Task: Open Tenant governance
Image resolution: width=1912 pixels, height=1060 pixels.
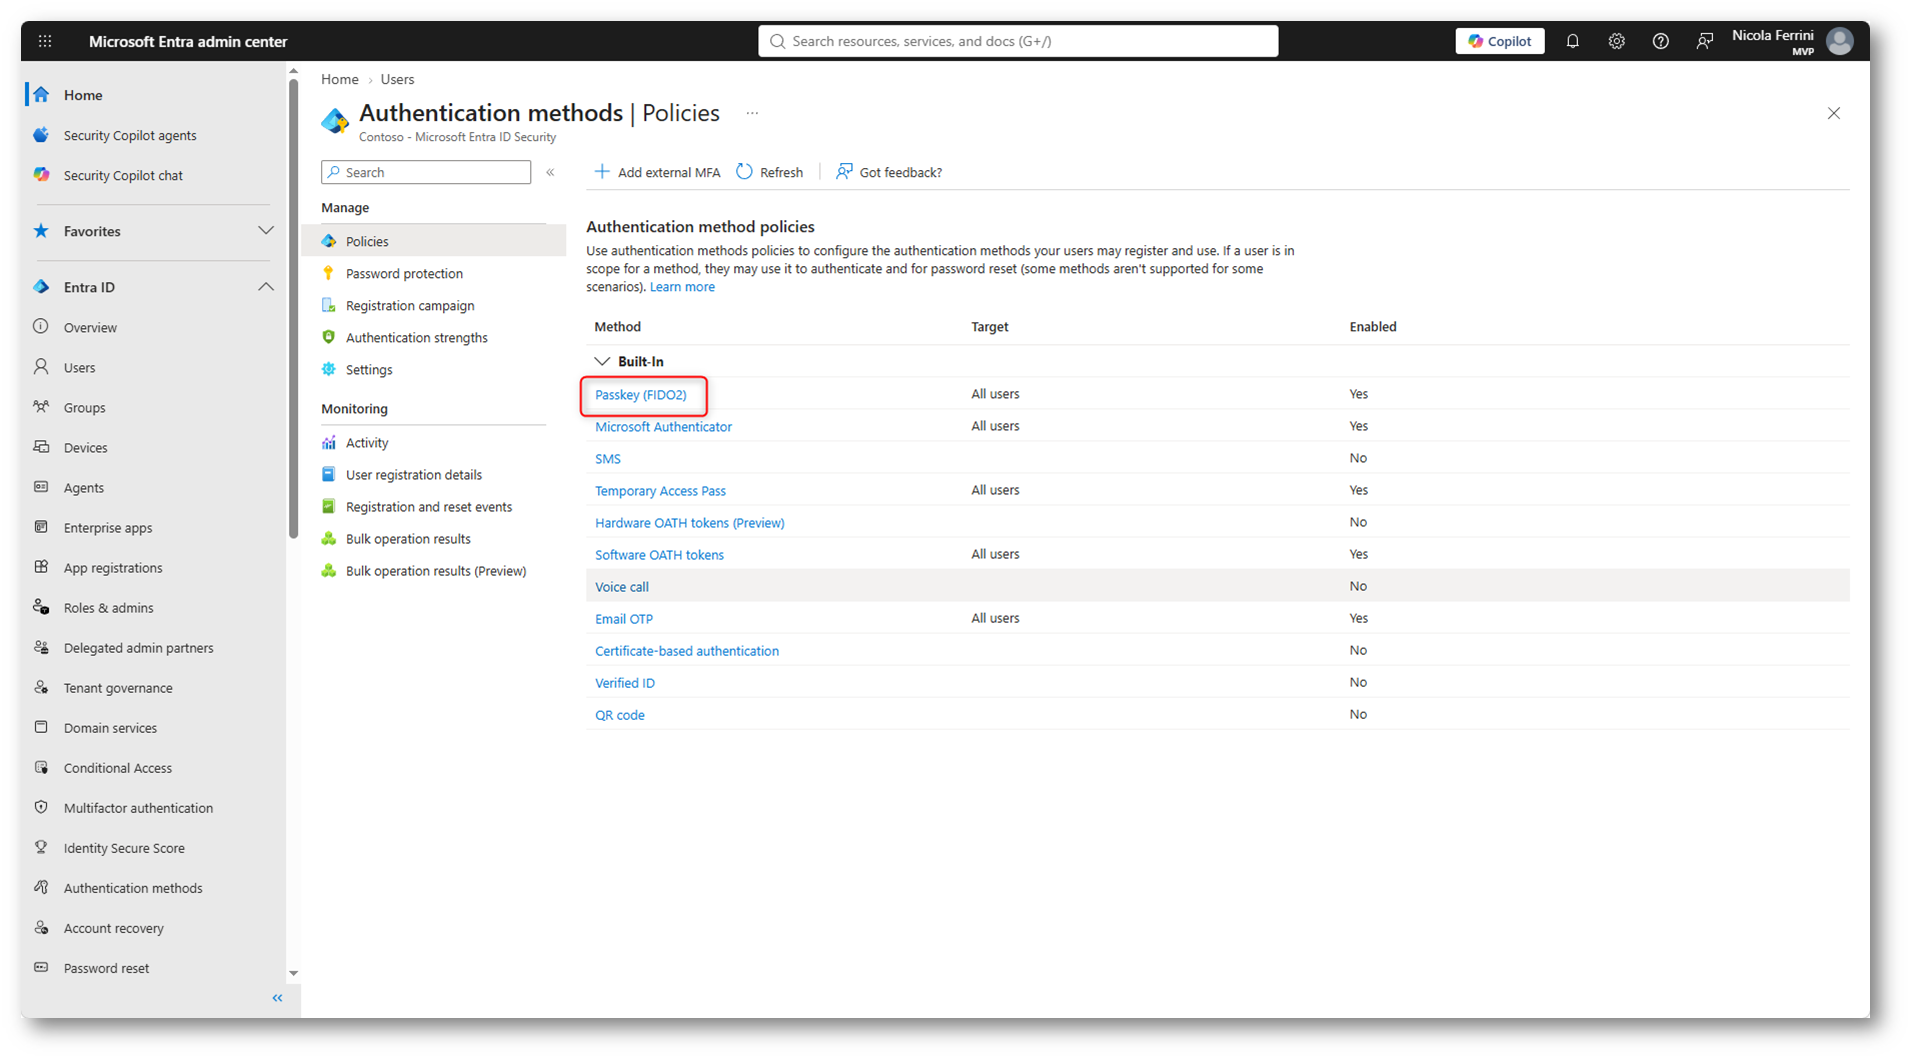Action: pos(118,688)
